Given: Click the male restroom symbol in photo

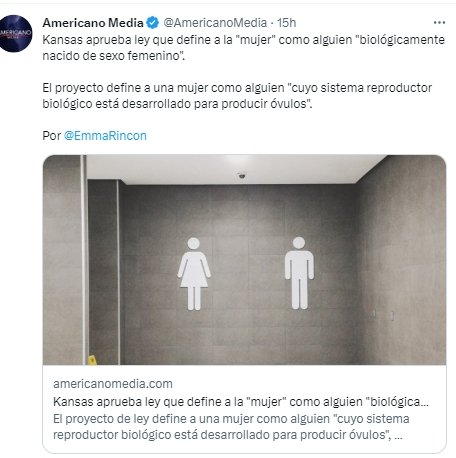Looking at the screenshot, I should point(299,273).
